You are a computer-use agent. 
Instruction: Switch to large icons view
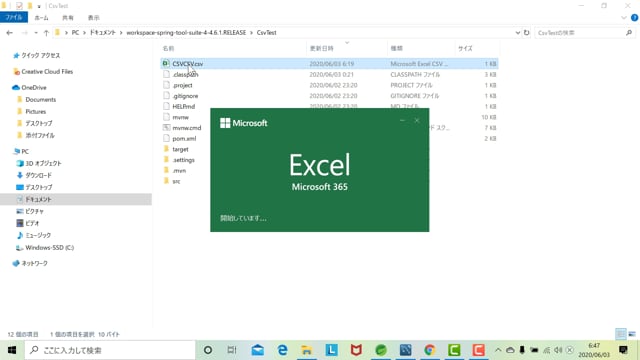coord(632,334)
